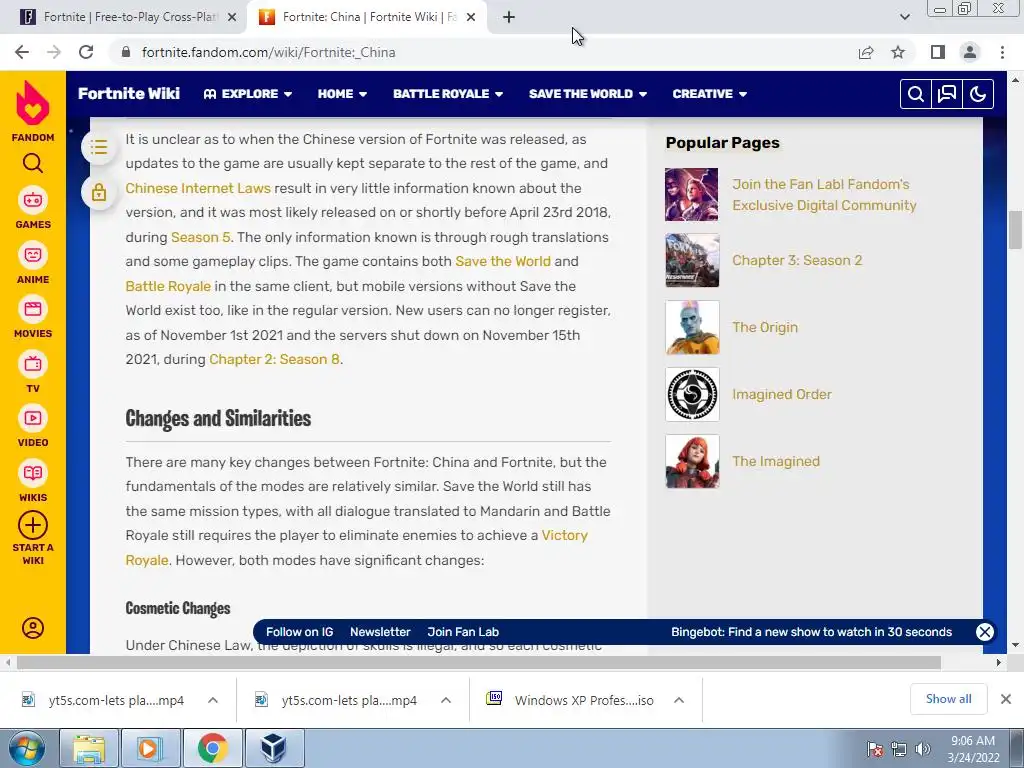Click Show all downloads button

click(x=948, y=699)
